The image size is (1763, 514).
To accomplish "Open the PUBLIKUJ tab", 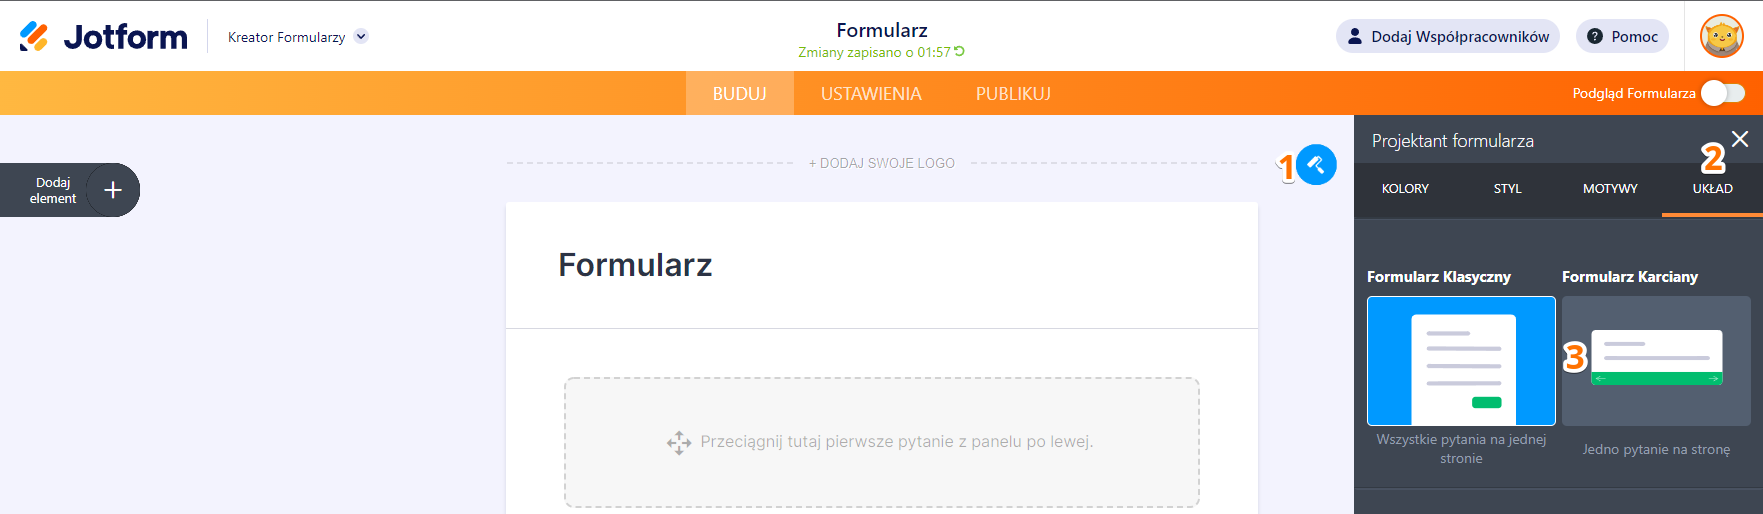I will pyautogui.click(x=1013, y=94).
